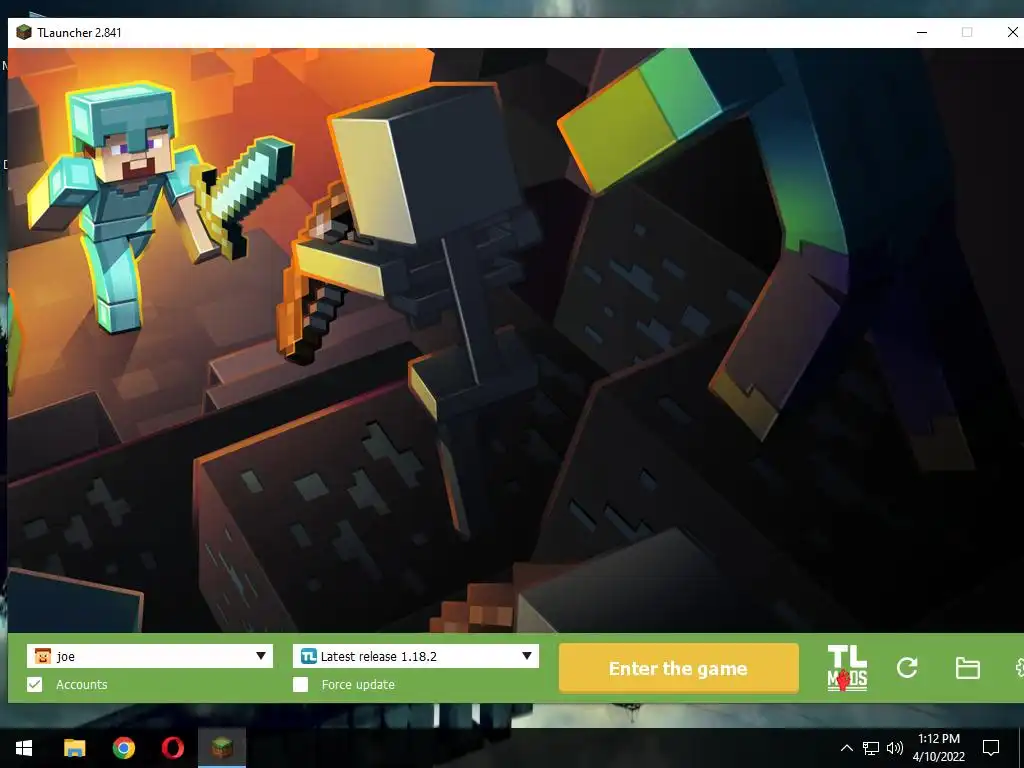1024x768 pixels.
Task: Click the Force update label text
Action: (x=358, y=684)
